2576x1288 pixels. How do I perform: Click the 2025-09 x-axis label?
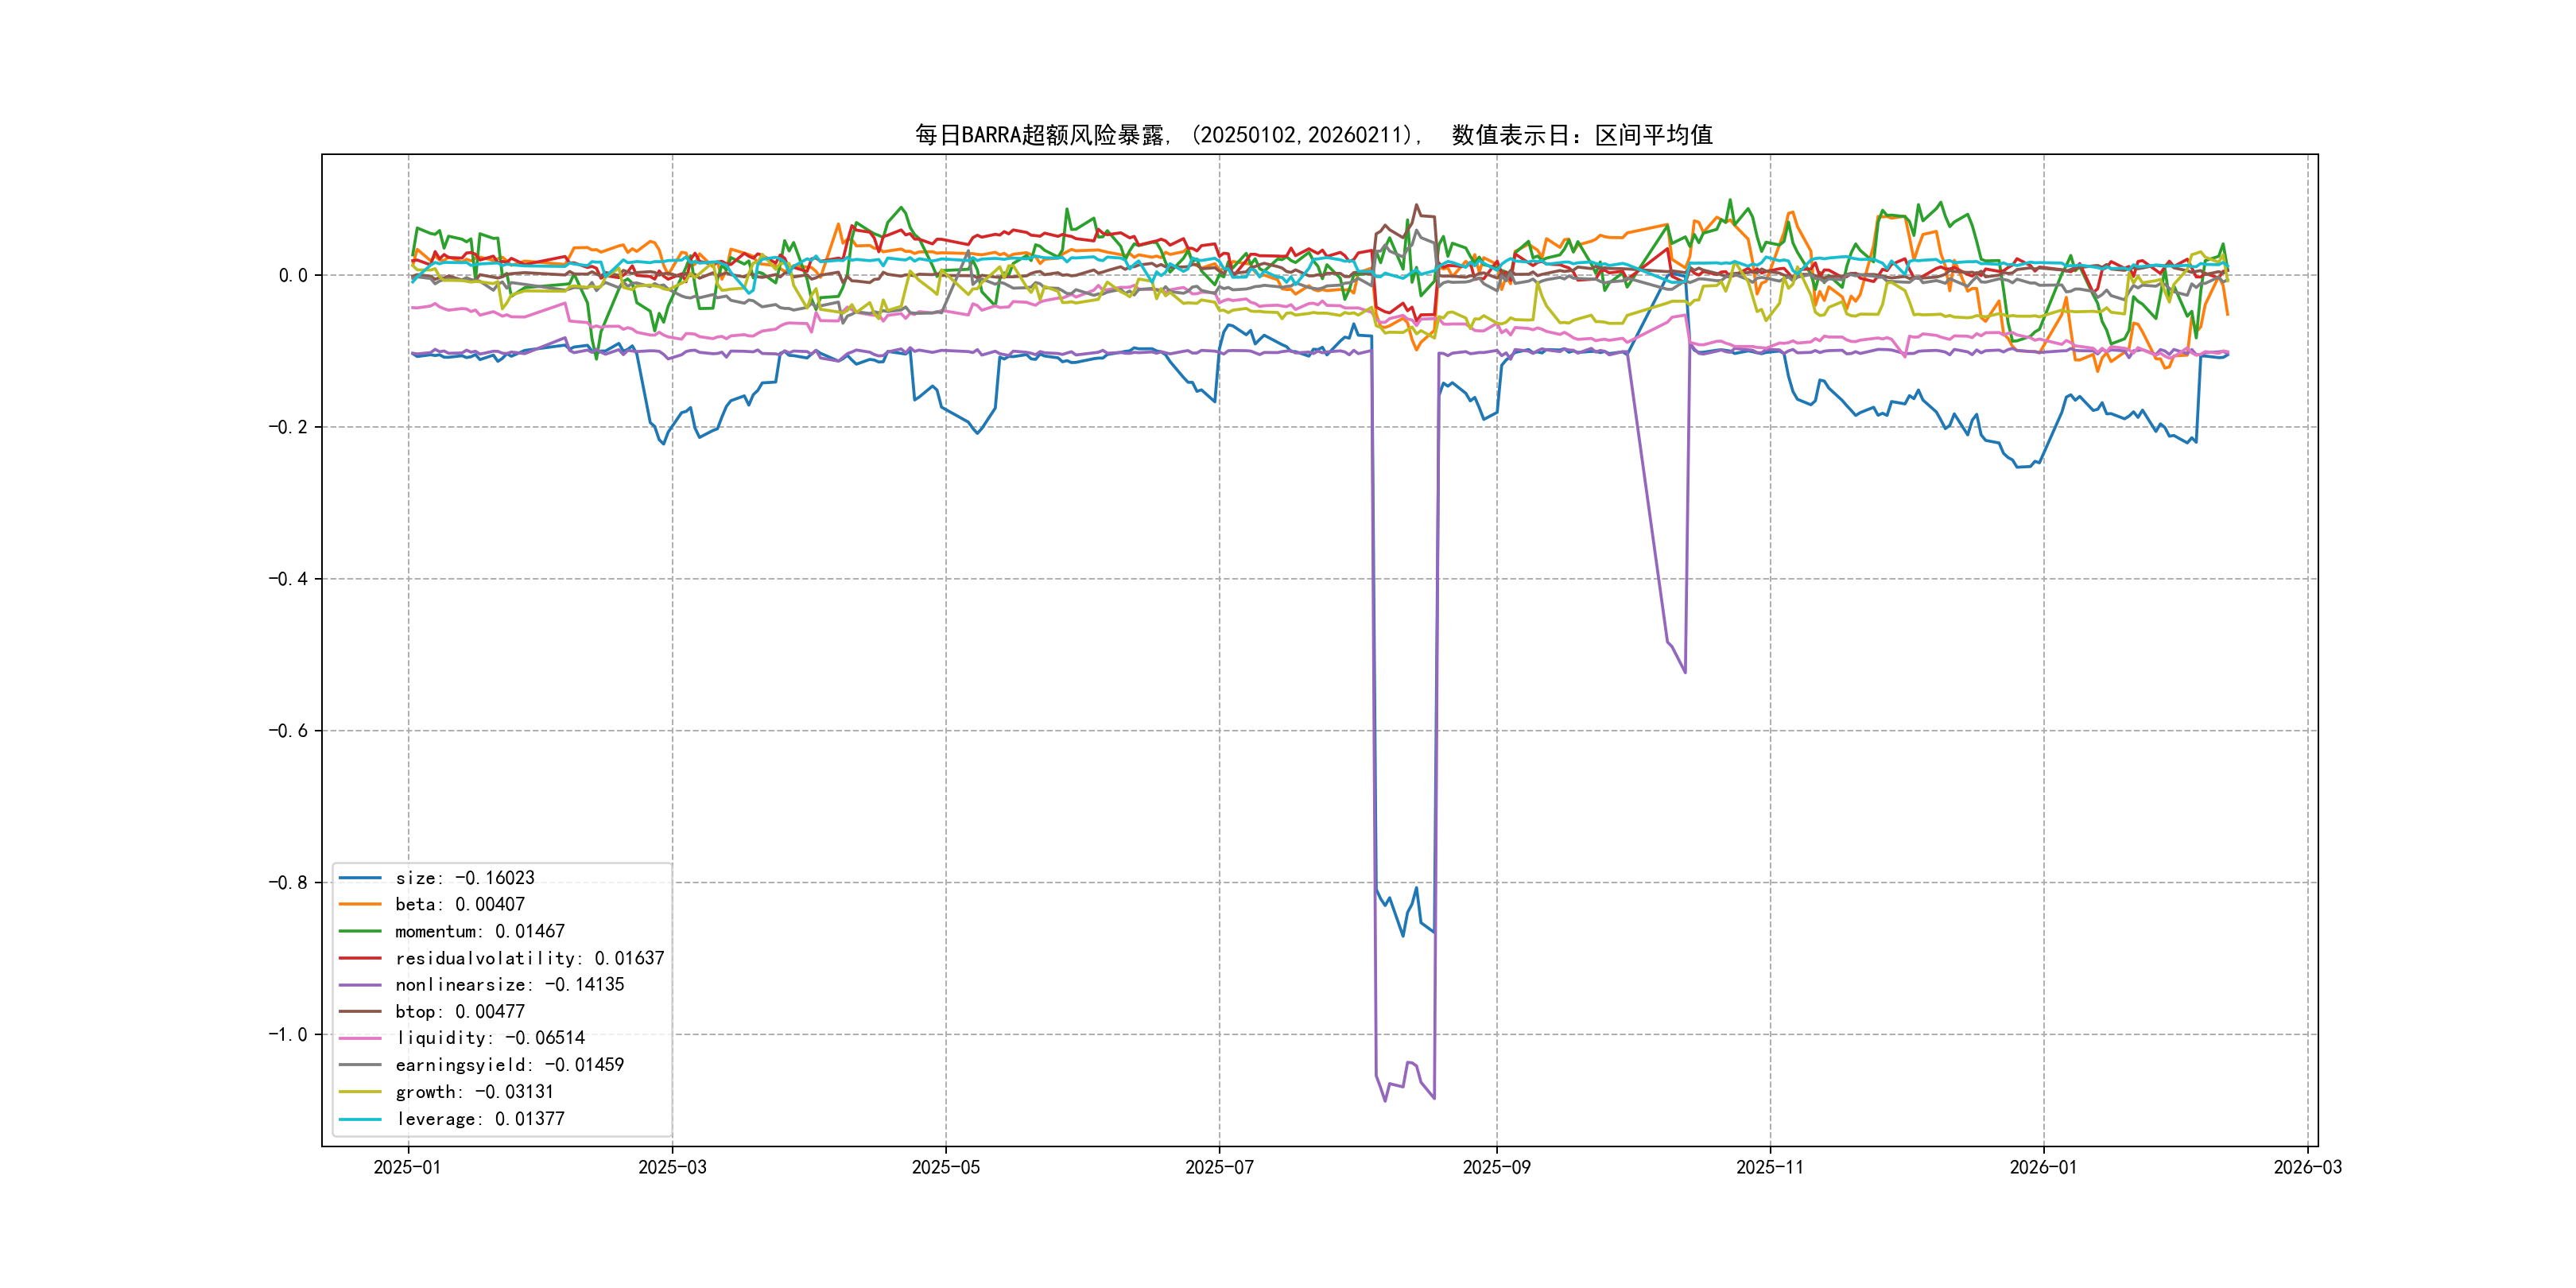click(1496, 1167)
